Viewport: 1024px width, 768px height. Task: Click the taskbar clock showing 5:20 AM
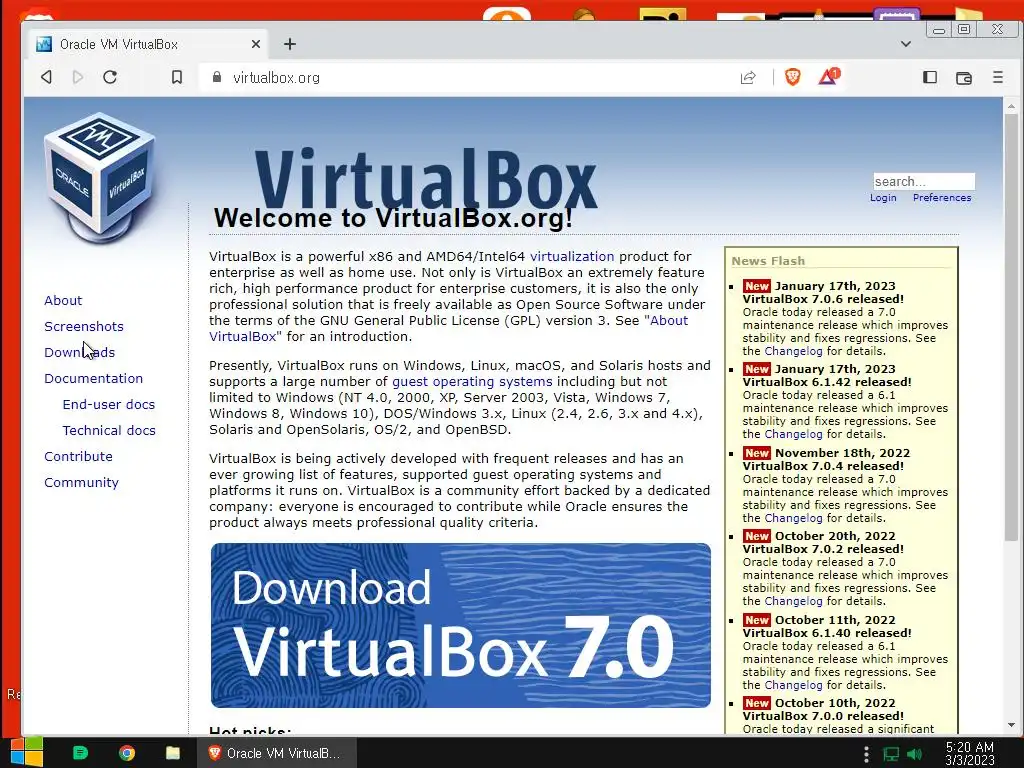(970, 753)
